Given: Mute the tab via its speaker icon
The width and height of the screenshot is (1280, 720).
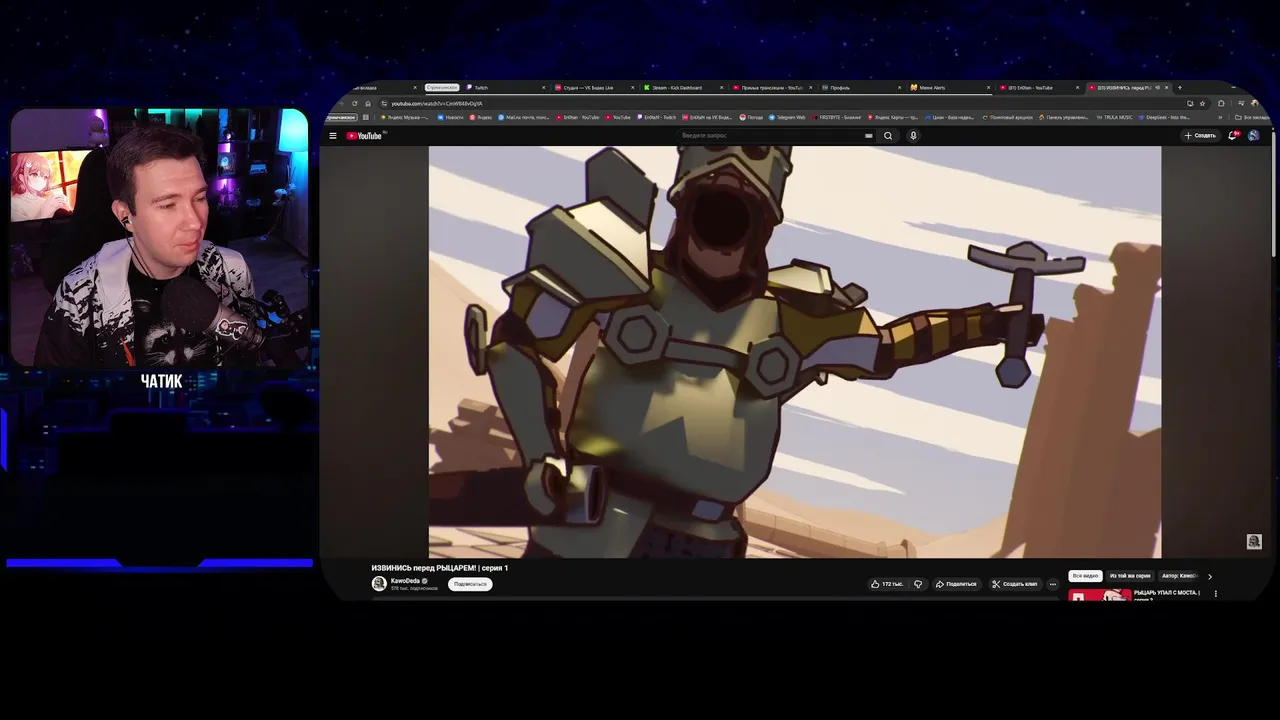Looking at the screenshot, I should (1157, 87).
